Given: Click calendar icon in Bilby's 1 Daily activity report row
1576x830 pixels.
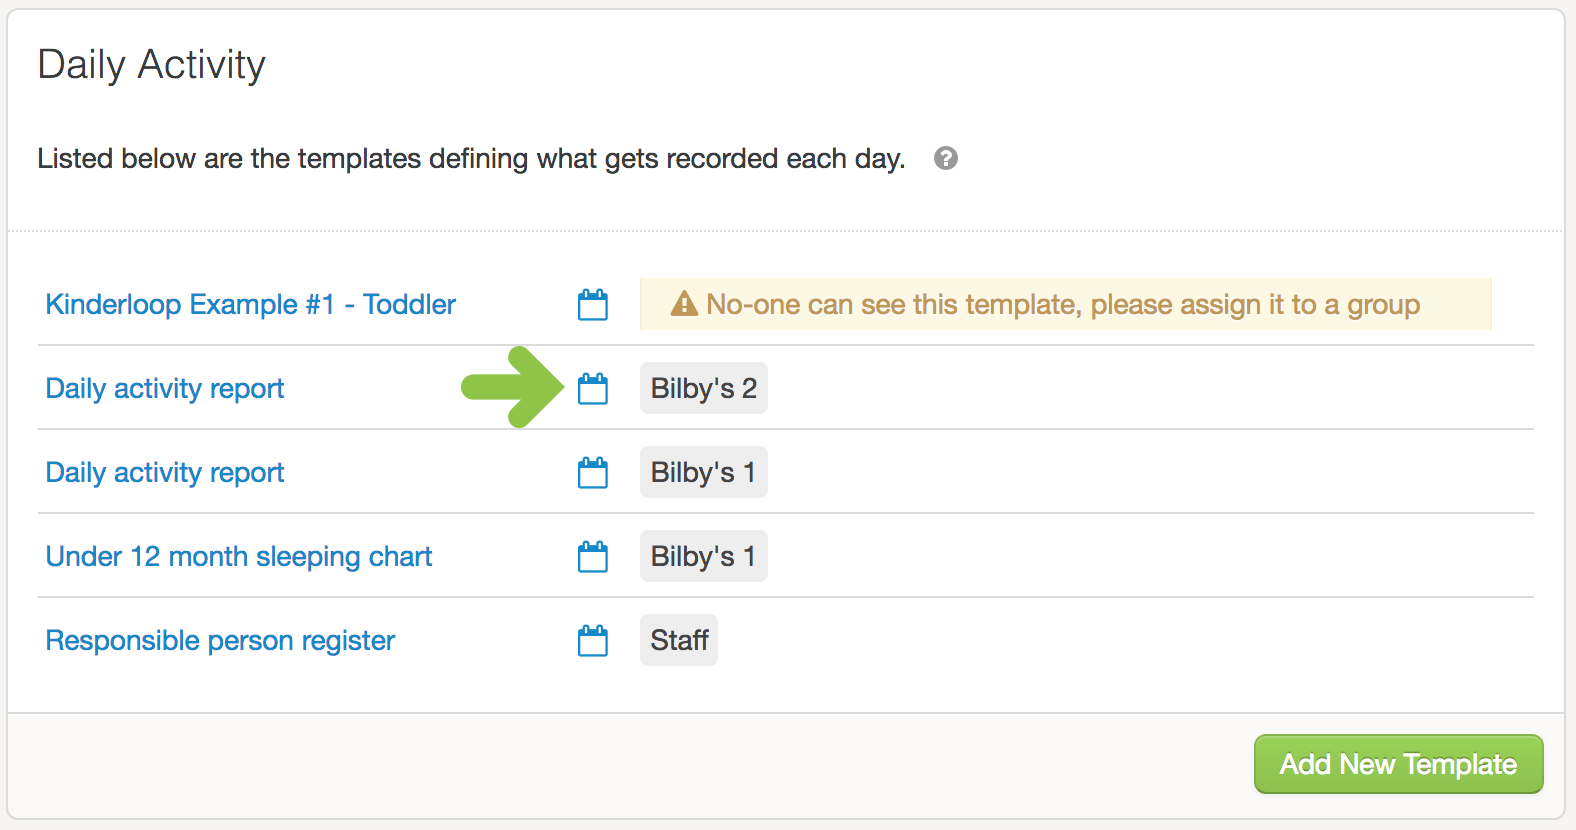Looking at the screenshot, I should tap(593, 472).
